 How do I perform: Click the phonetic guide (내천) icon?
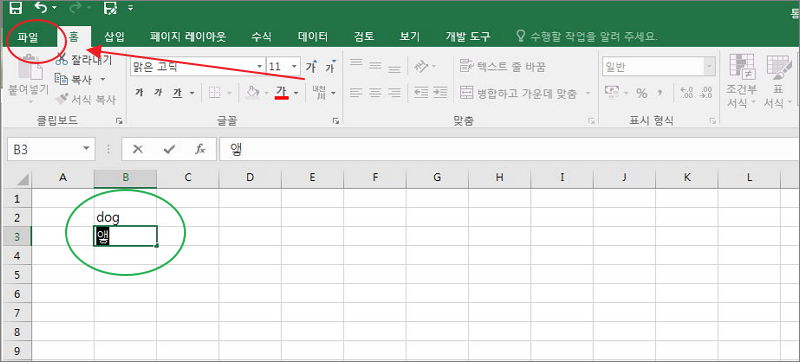(318, 93)
